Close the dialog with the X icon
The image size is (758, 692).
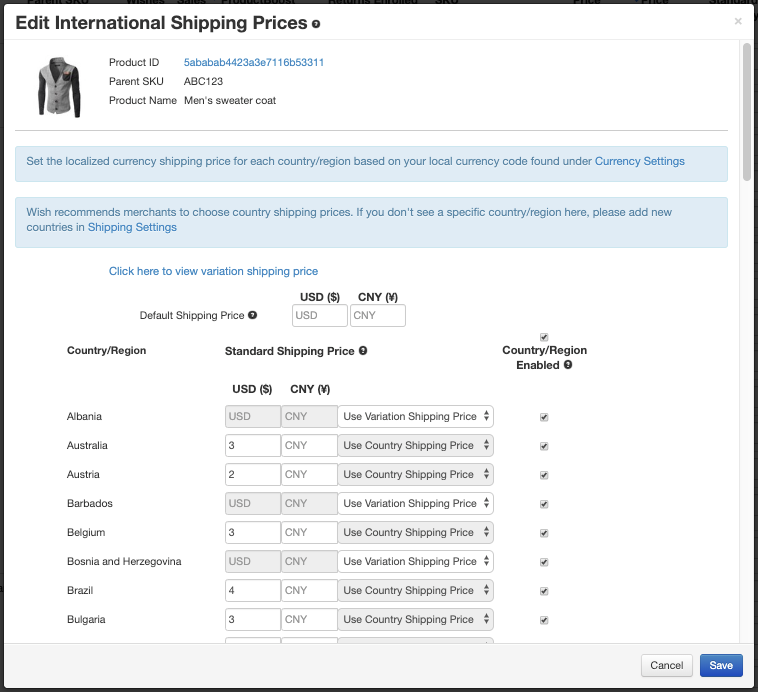point(738,21)
